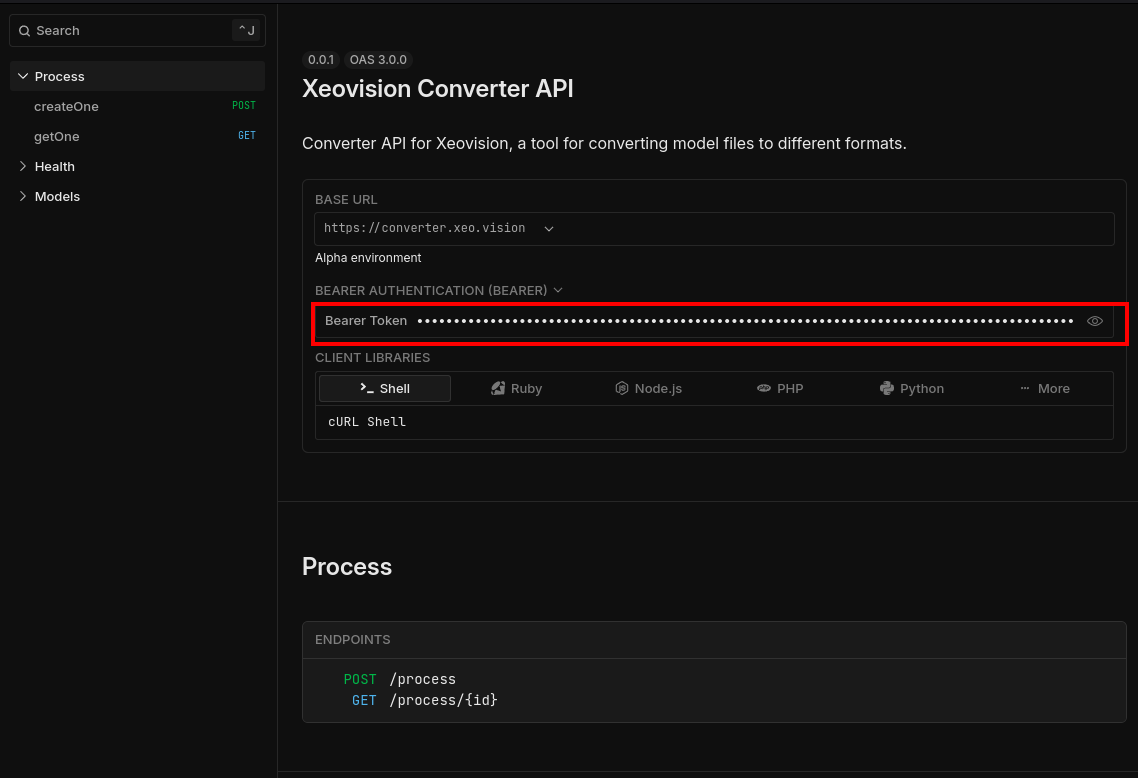Click the Process section heading
1138x778 pixels.
(x=347, y=567)
